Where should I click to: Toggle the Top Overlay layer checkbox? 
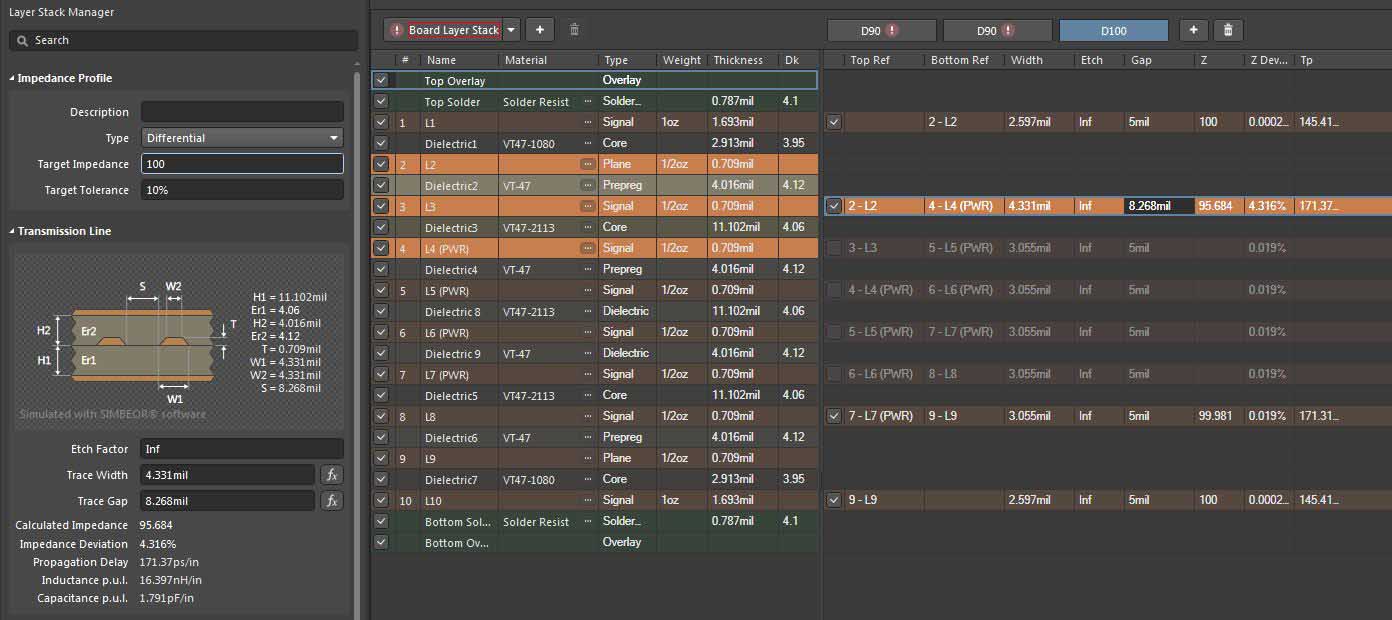[x=381, y=80]
